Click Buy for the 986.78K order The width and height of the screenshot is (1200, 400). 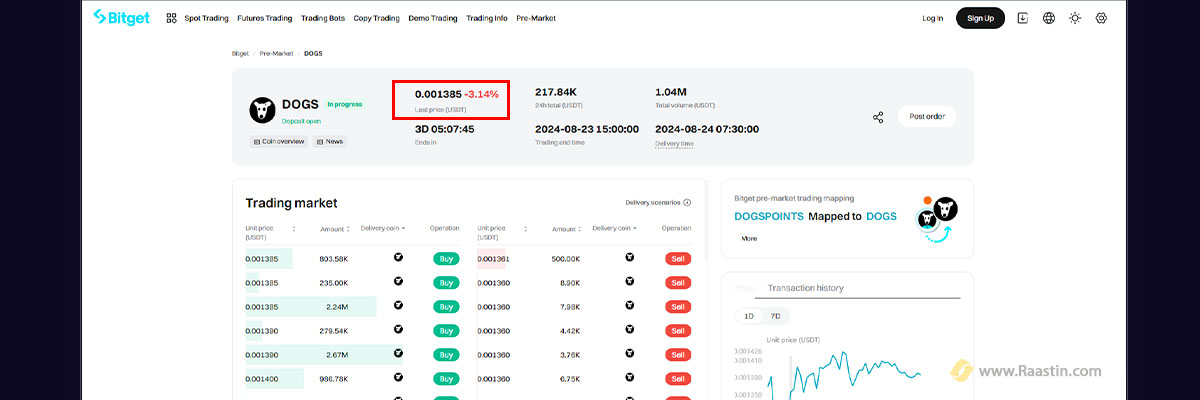coord(446,378)
